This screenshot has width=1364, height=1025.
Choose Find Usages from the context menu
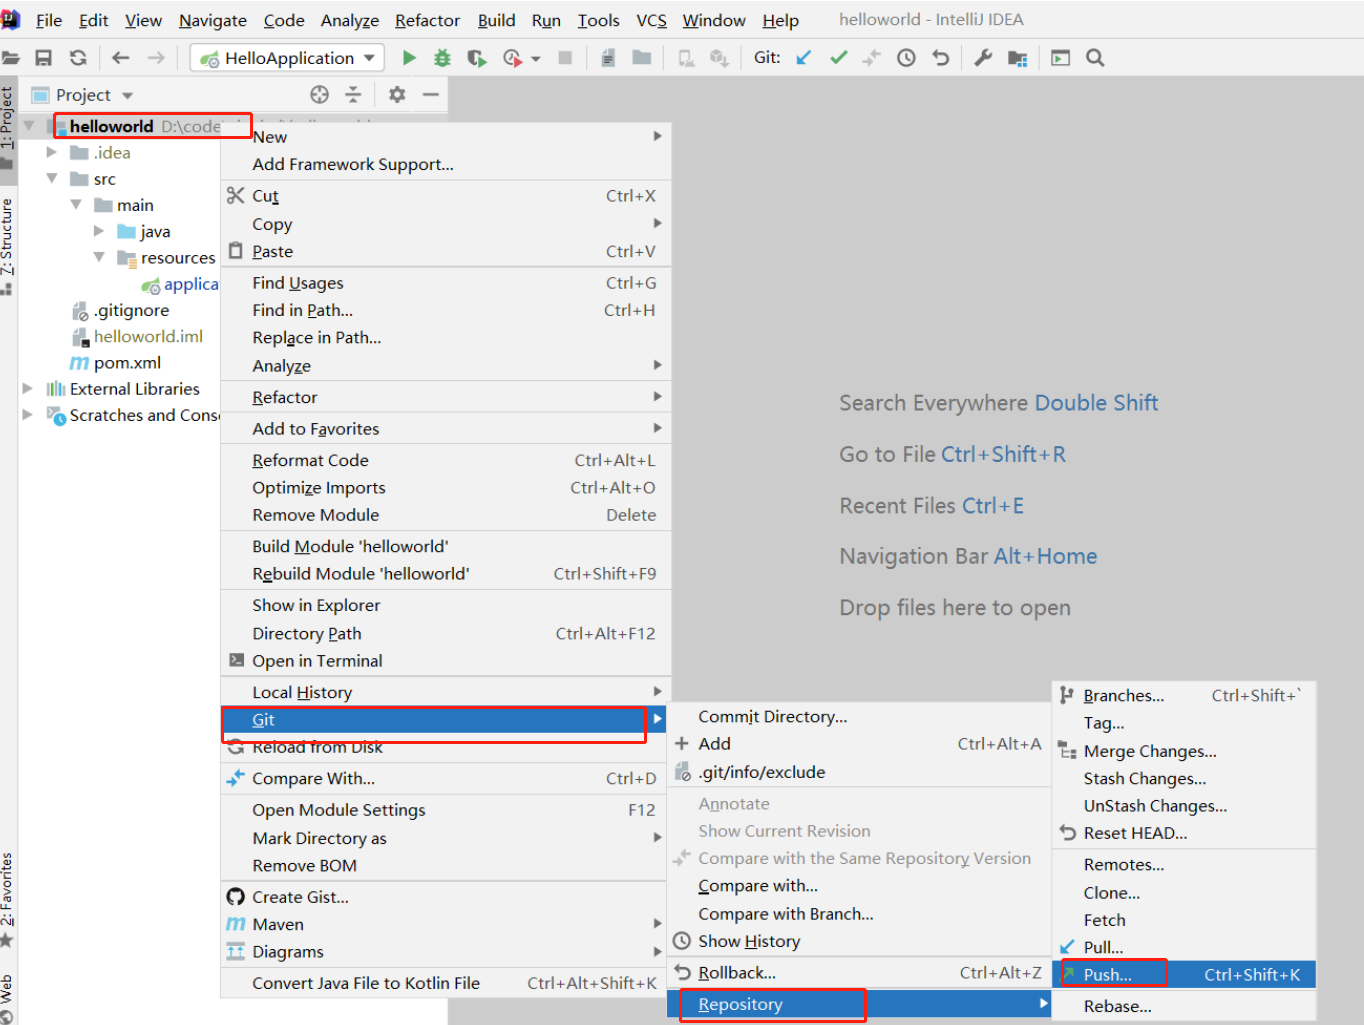click(x=445, y=283)
